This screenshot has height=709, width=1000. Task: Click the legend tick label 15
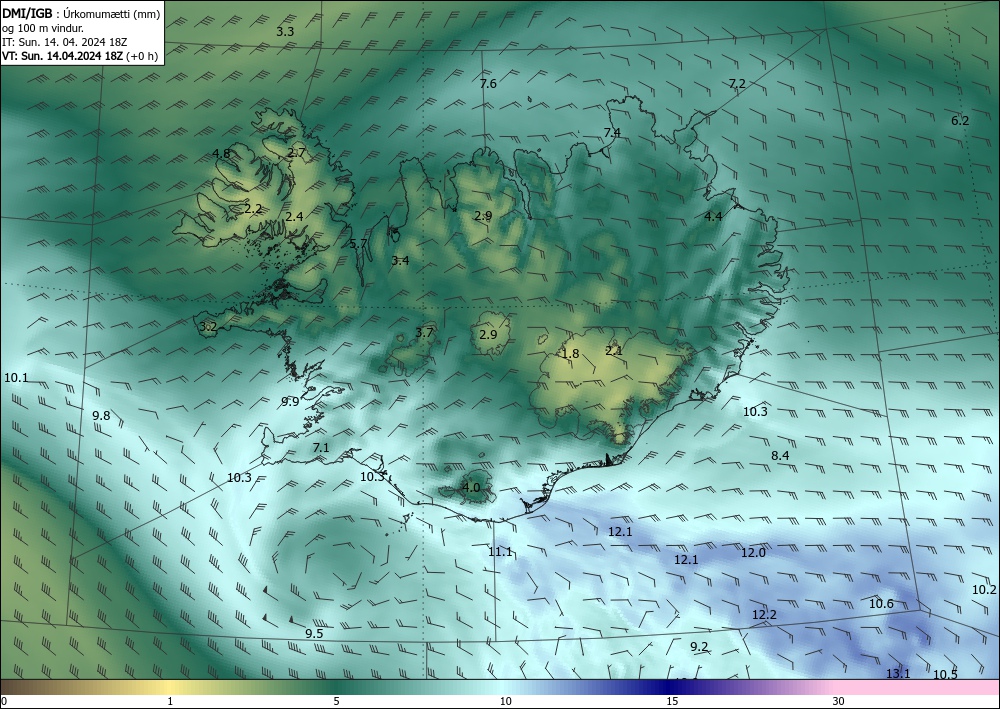click(x=672, y=701)
